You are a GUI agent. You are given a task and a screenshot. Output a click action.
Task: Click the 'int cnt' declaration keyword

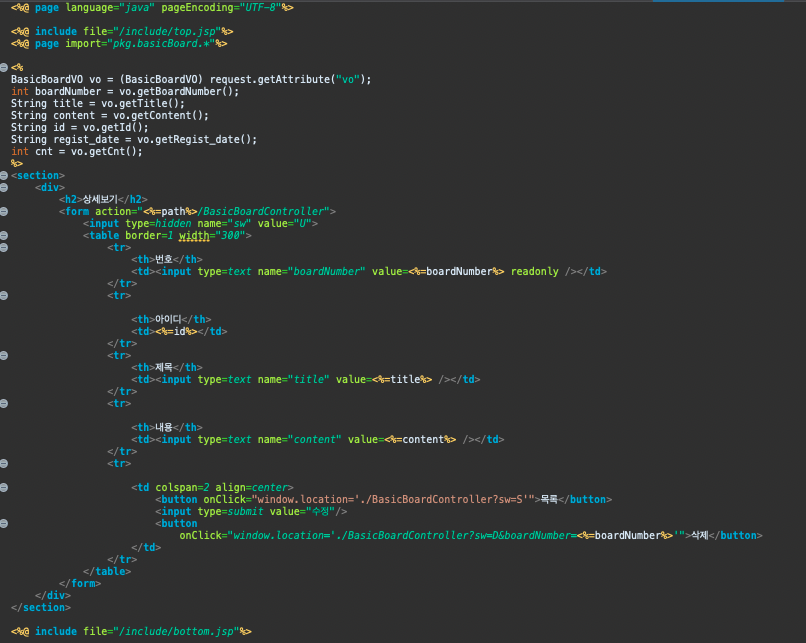[20, 152]
